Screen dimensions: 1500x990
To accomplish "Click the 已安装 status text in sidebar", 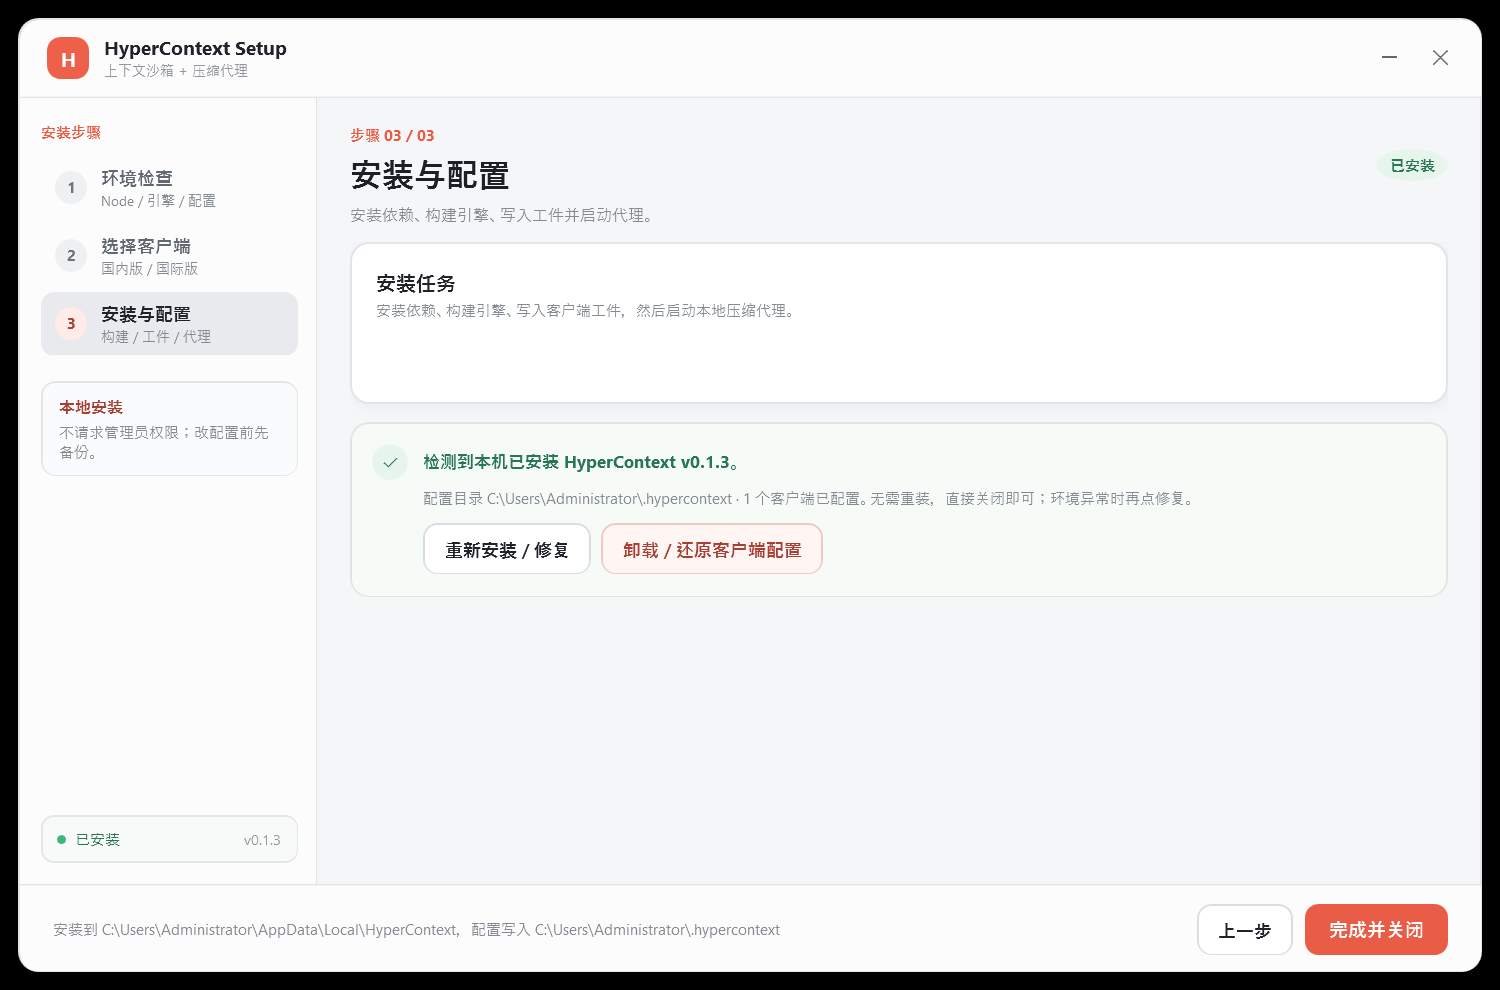I will (98, 840).
